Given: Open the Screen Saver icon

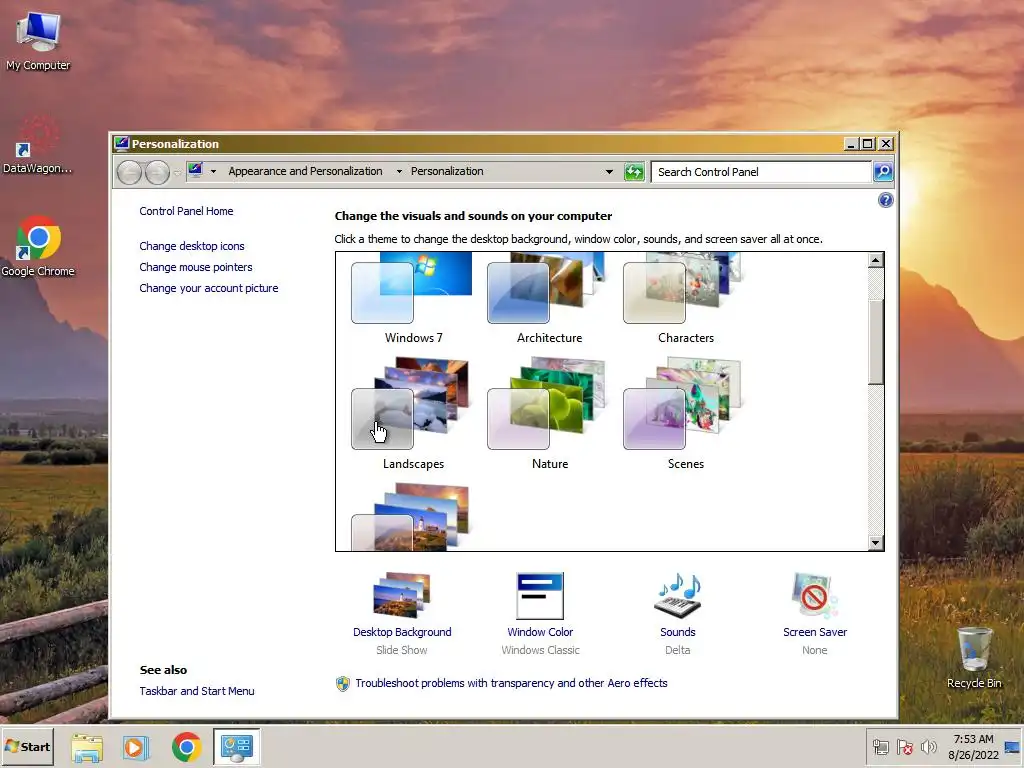Looking at the screenshot, I should (x=814, y=595).
